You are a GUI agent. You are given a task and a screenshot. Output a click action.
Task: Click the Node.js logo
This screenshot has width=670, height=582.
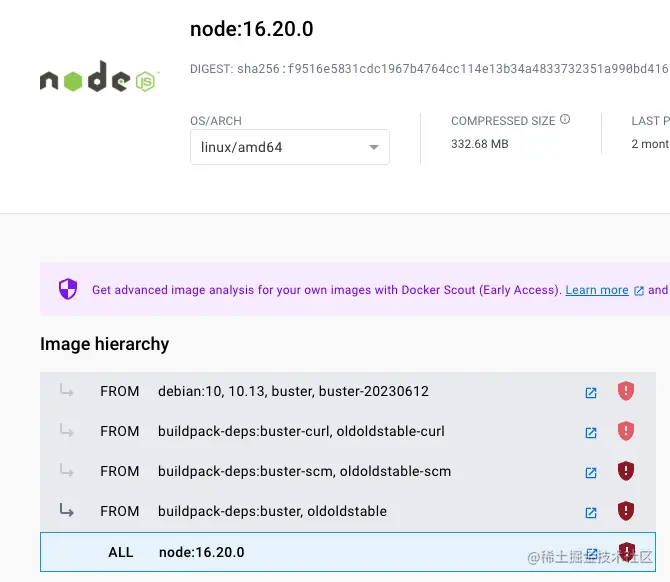click(100, 76)
